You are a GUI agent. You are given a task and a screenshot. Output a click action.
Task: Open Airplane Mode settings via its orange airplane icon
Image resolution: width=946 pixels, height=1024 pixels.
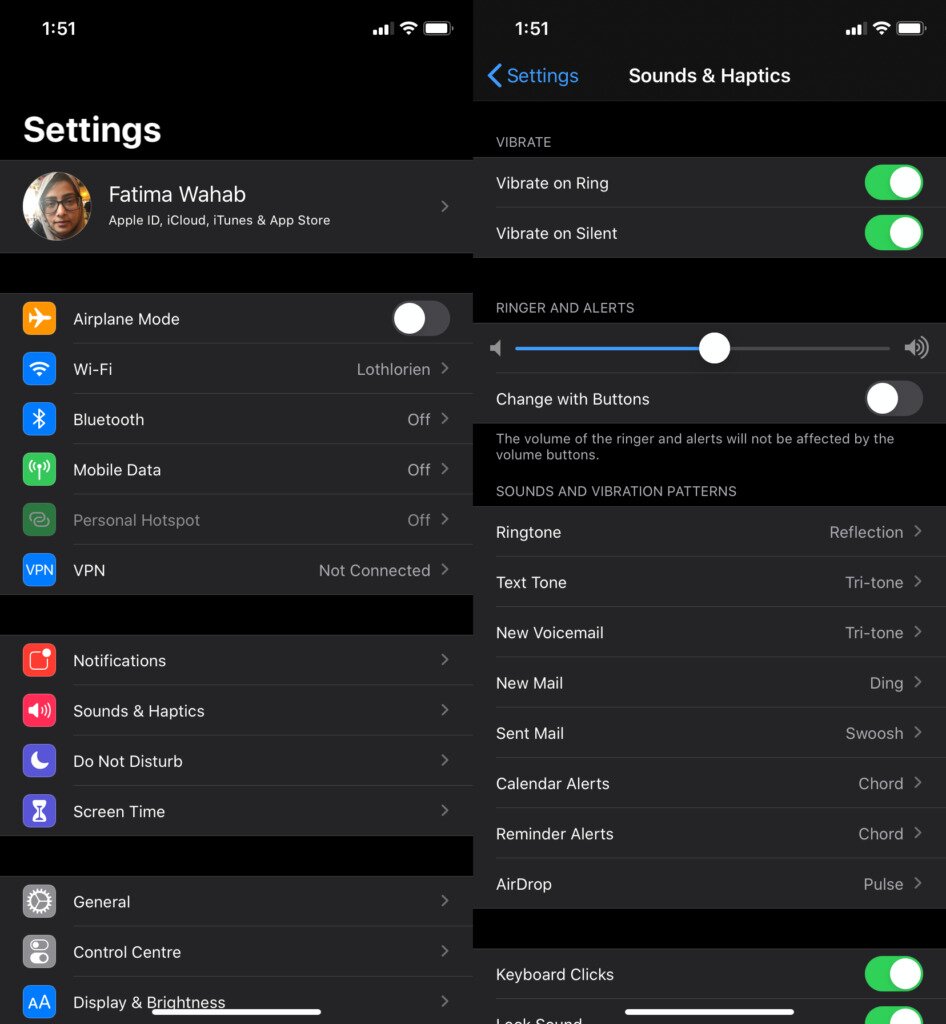pos(39,319)
